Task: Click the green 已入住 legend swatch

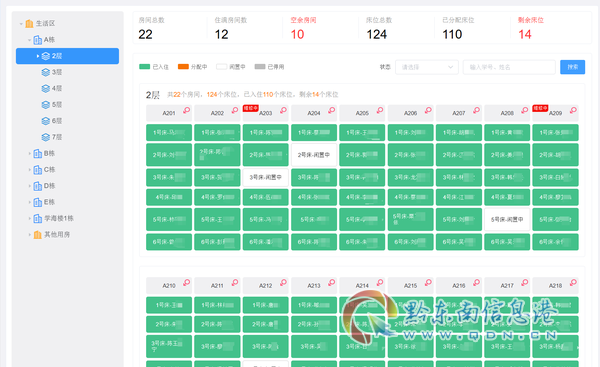Action: click(145, 67)
